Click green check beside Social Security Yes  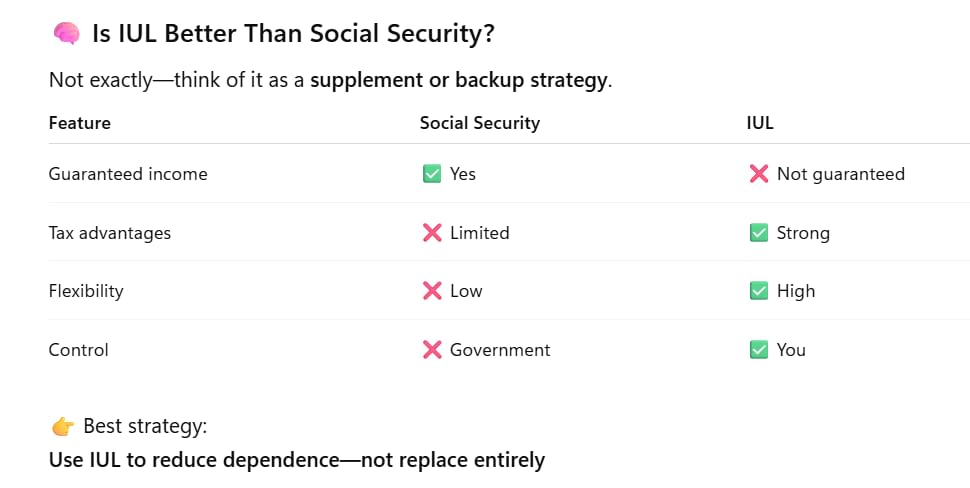click(432, 174)
